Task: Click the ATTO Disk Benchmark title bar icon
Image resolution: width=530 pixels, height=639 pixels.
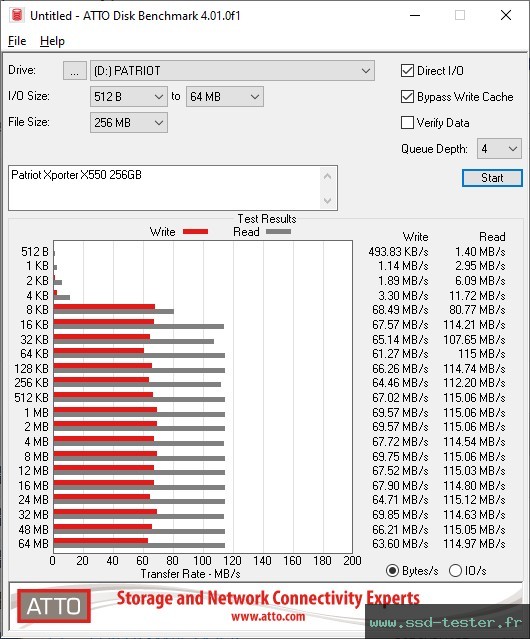Action: coord(17,15)
